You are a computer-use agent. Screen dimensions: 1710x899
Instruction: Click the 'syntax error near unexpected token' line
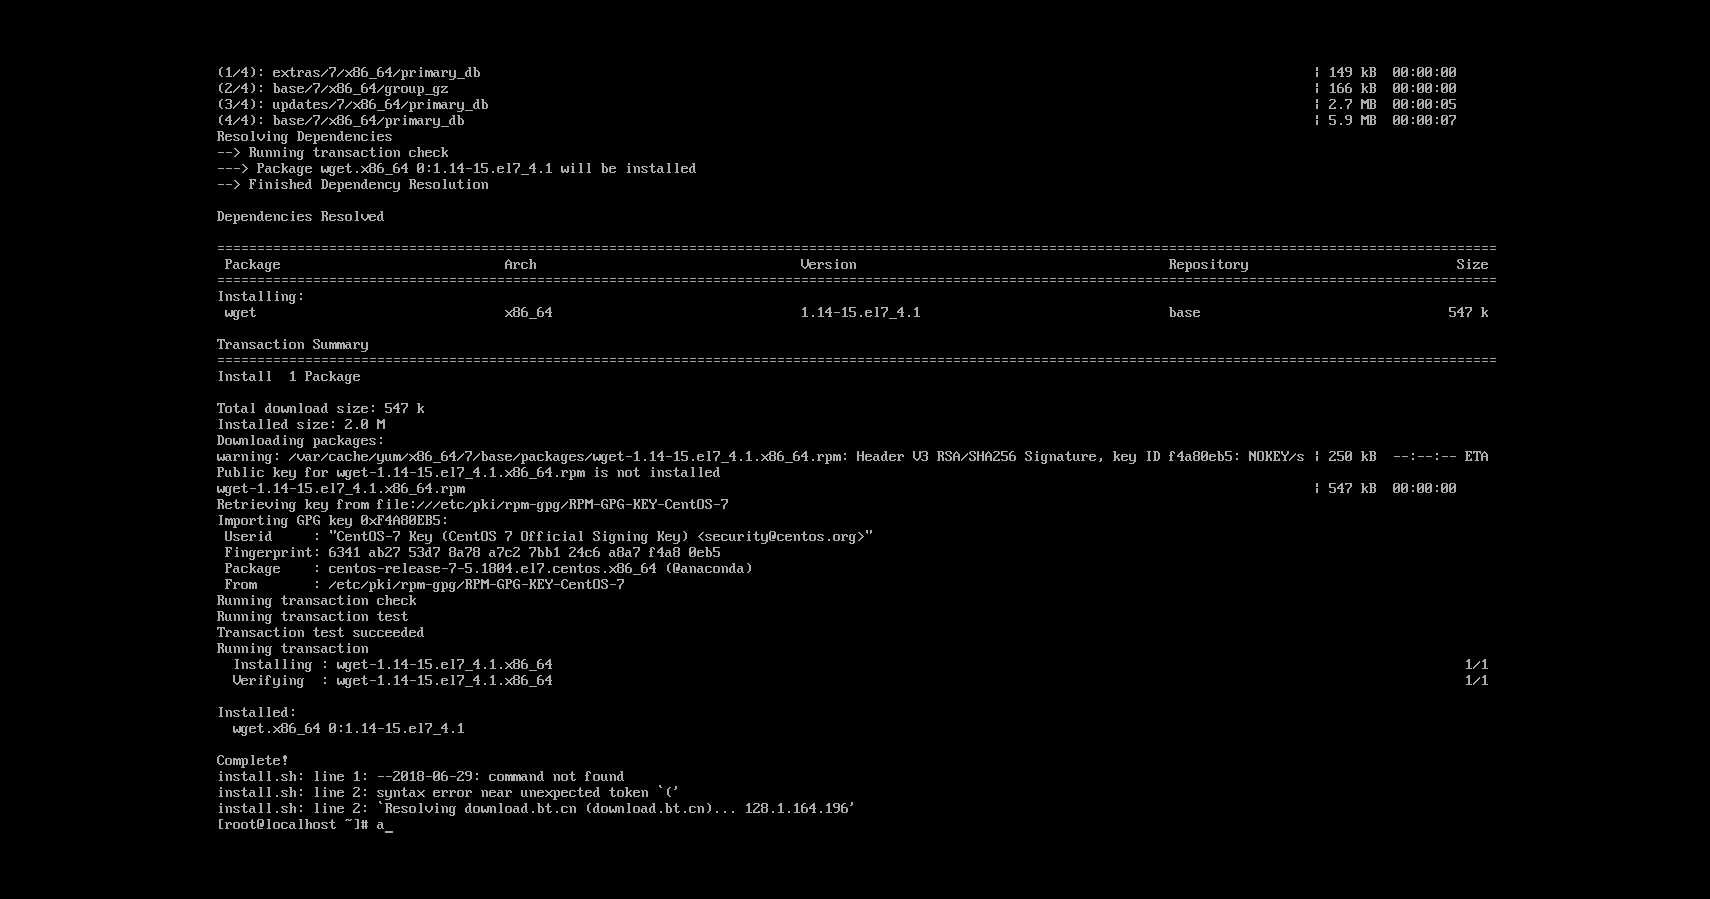coord(449,792)
